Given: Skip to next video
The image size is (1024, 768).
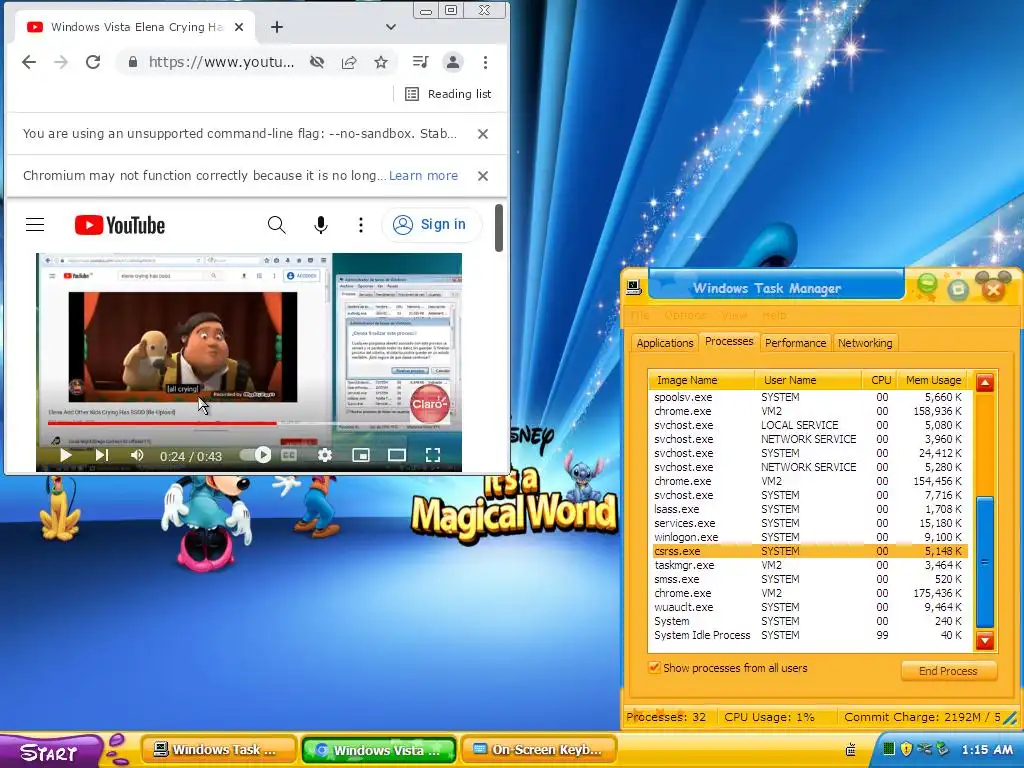Looking at the screenshot, I should pos(102,455).
